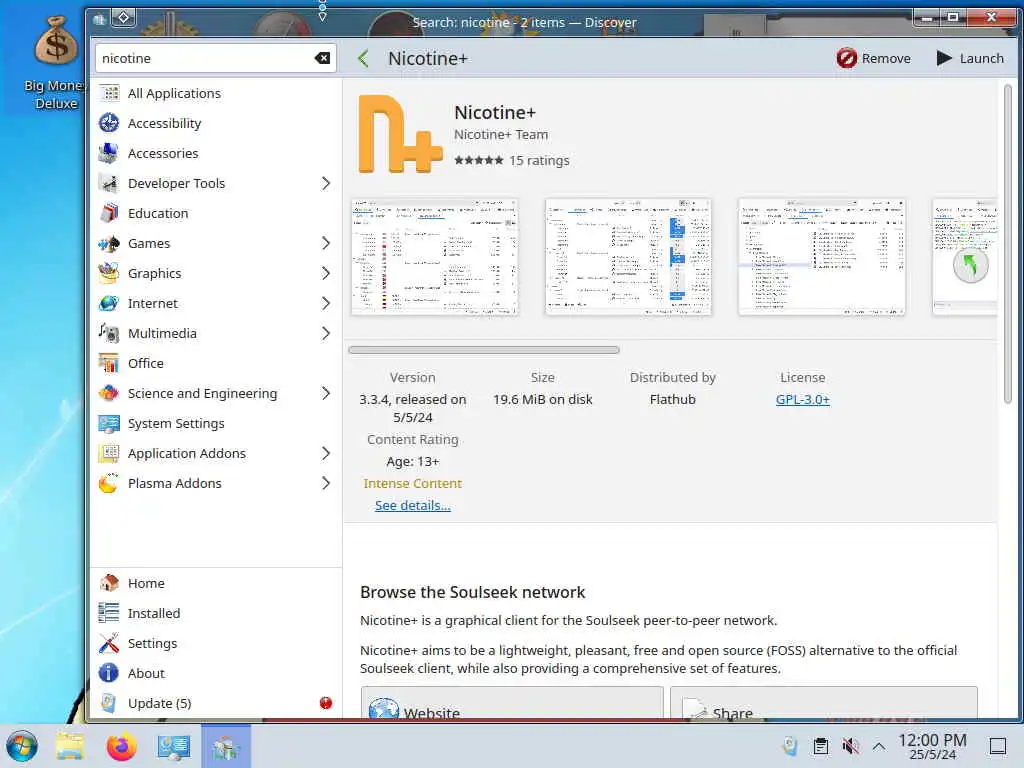
Task: Open the Windows-style start menu
Action: point(22,746)
